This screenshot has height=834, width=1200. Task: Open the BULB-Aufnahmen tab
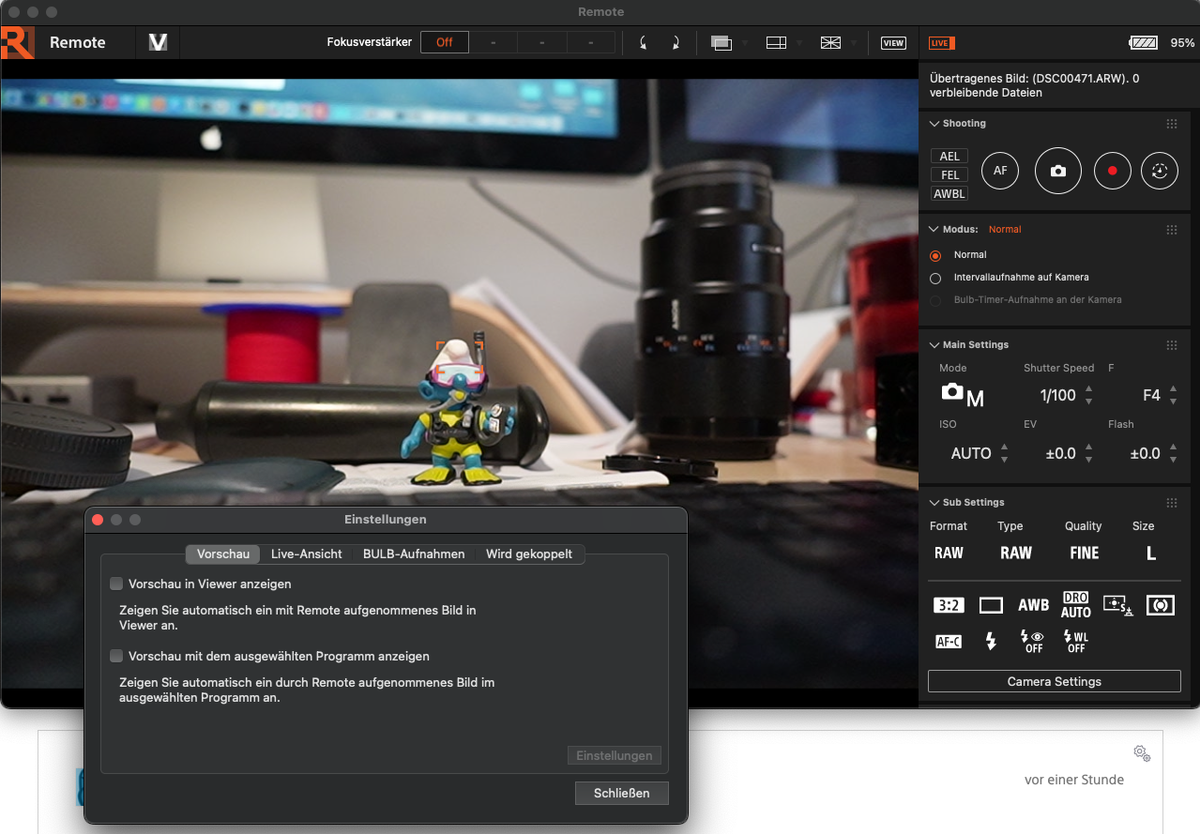[x=413, y=554]
